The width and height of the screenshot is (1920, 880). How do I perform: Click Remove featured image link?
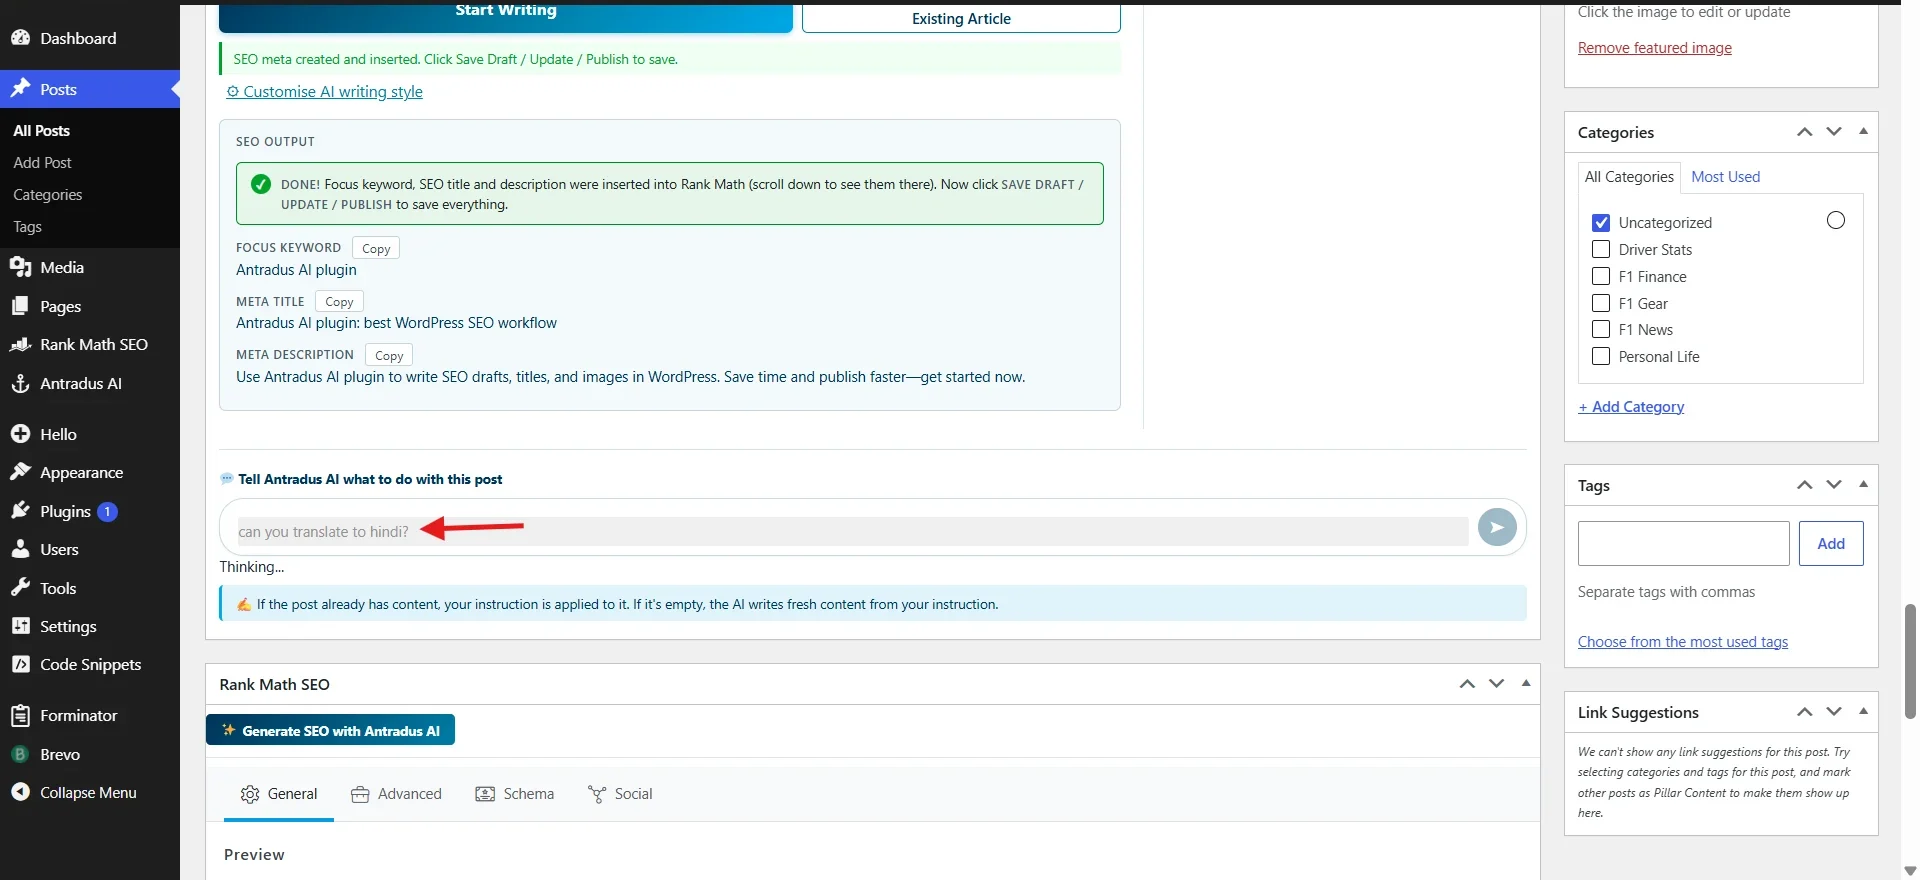1654,48
